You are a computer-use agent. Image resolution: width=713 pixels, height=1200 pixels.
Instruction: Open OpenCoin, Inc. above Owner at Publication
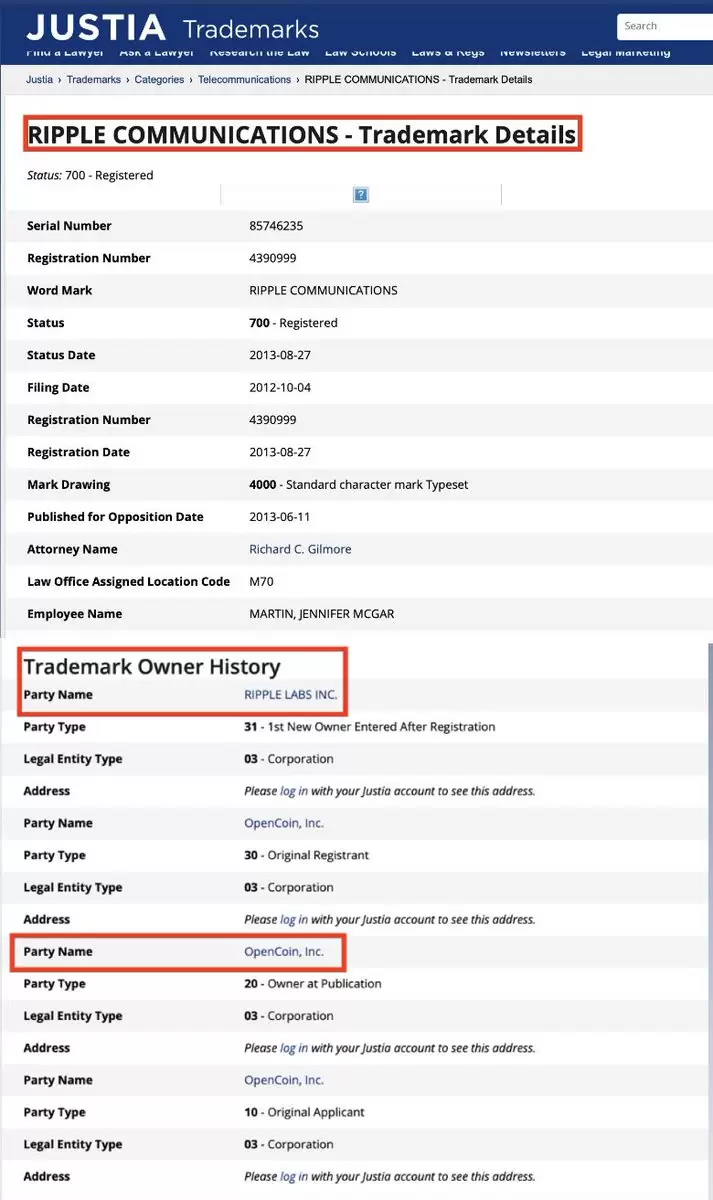(284, 951)
